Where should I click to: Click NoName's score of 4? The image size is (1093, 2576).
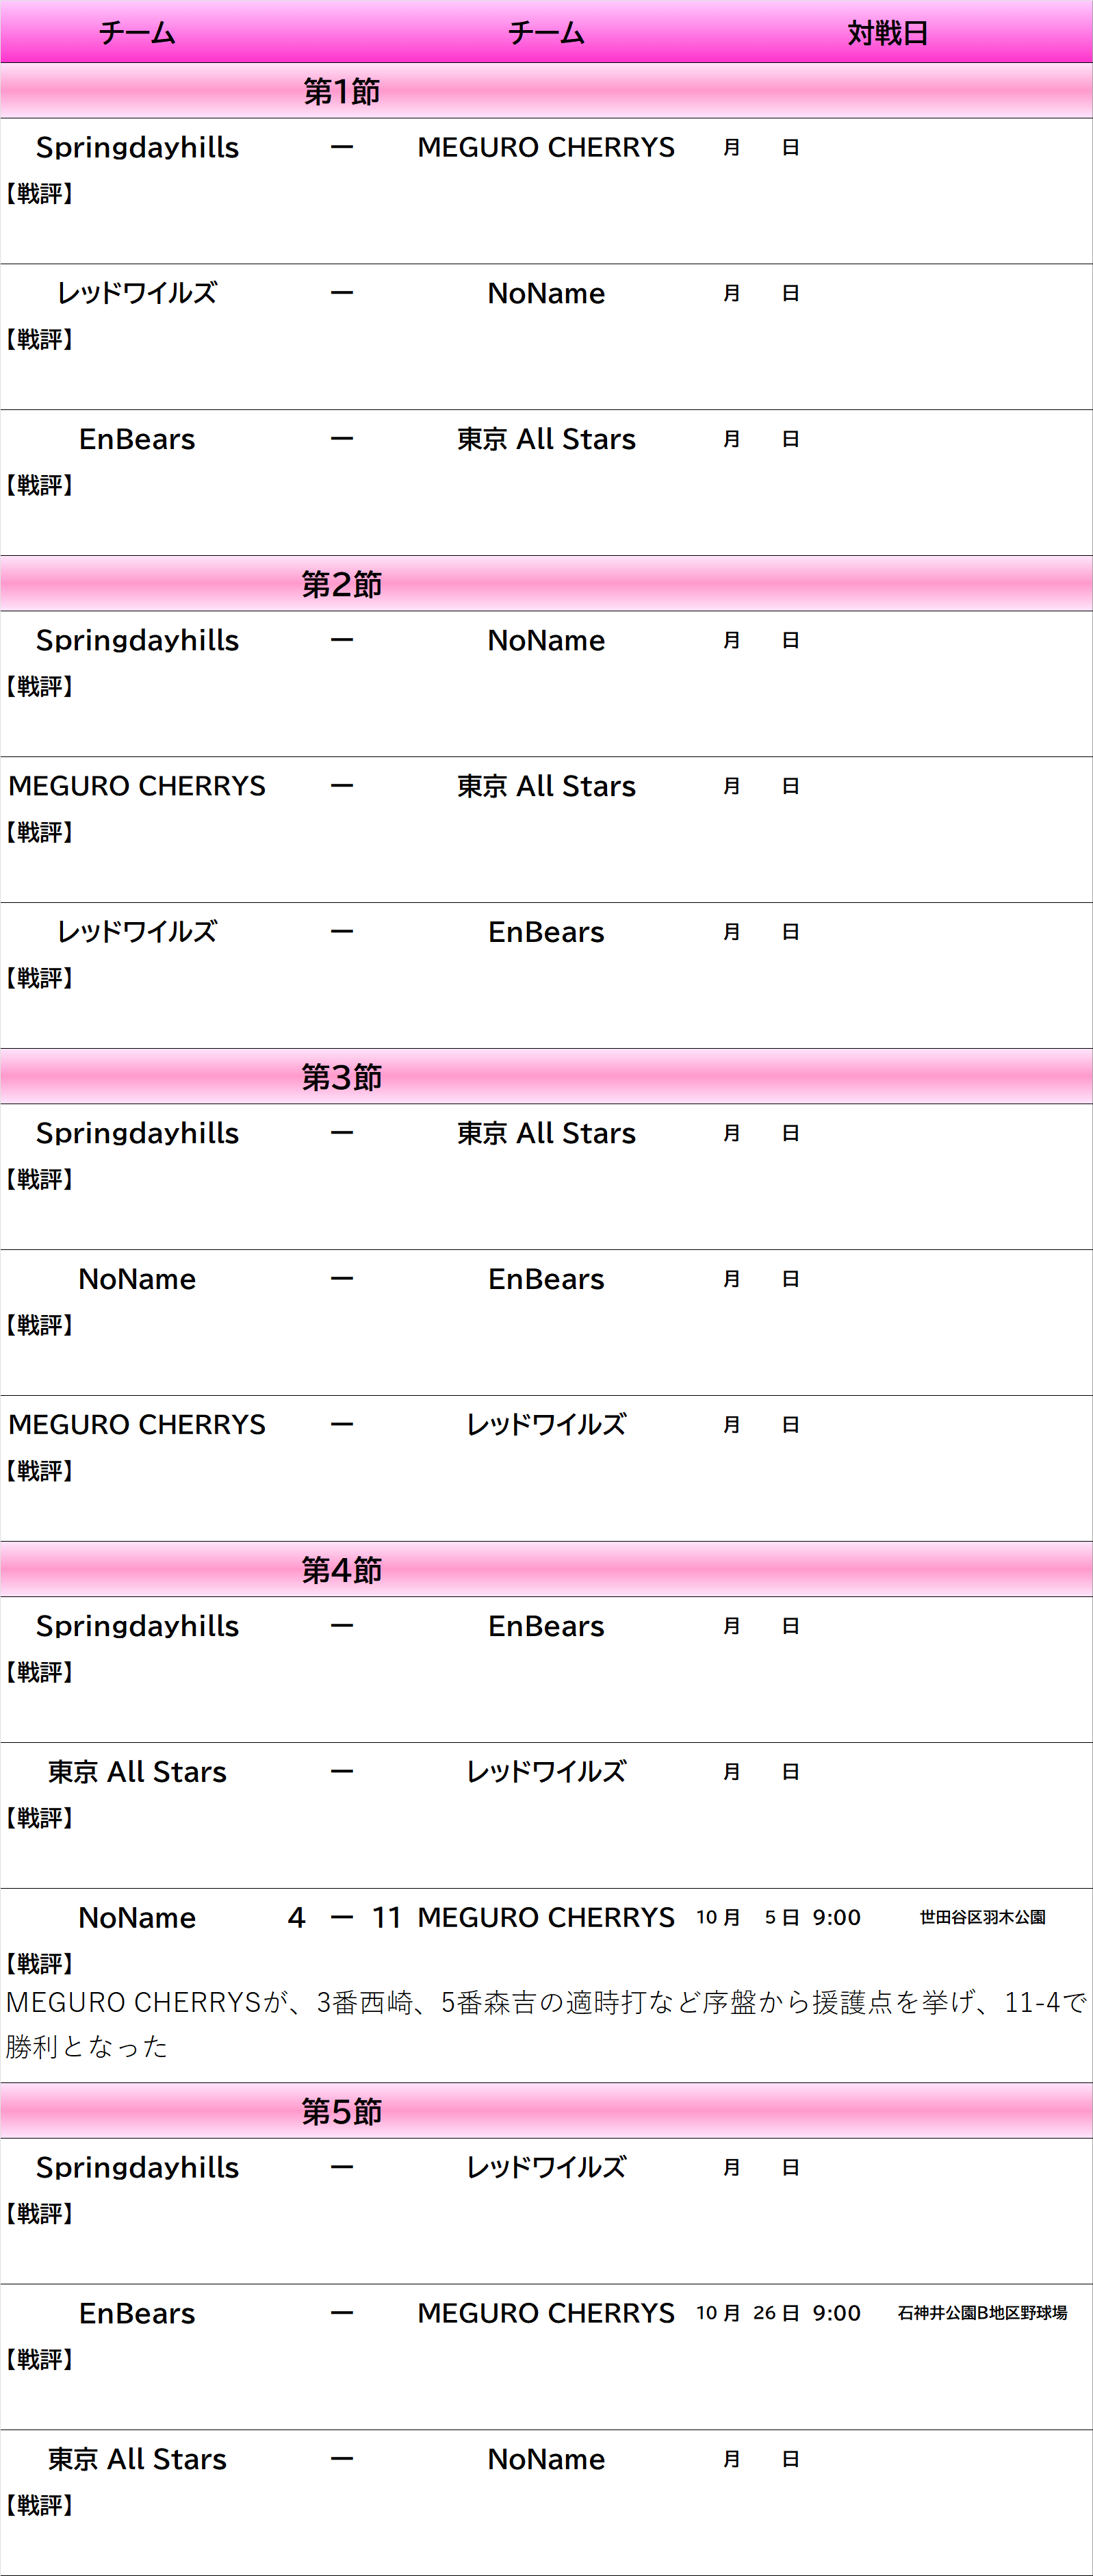click(x=296, y=1917)
